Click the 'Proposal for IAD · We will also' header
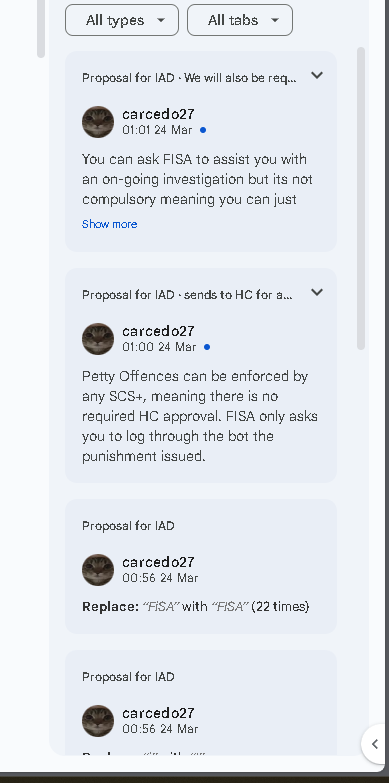This screenshot has height=783, width=389. coord(189,78)
